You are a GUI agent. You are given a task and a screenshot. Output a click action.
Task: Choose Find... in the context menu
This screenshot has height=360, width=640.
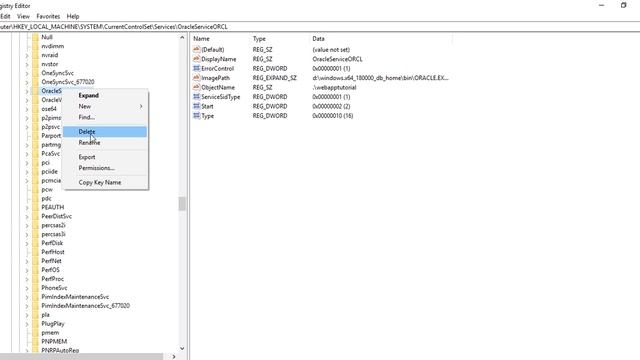(105, 117)
